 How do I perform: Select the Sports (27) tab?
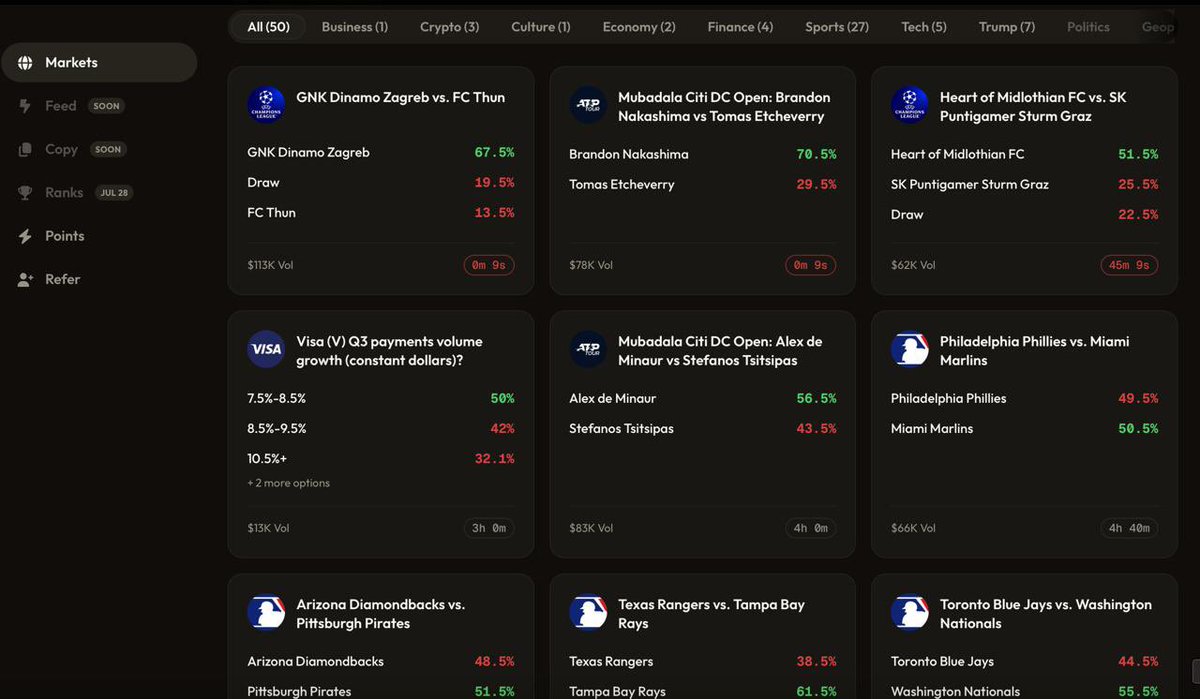point(837,27)
